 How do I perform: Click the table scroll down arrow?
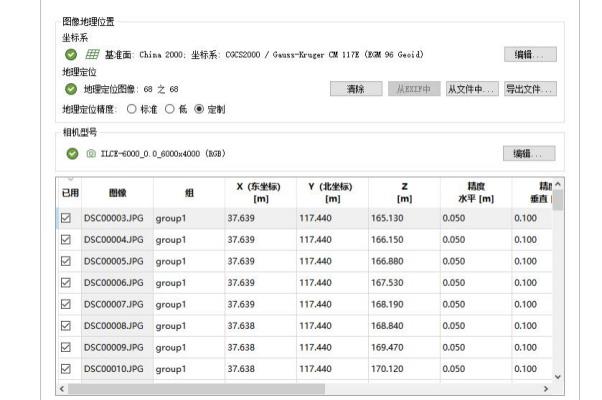click(x=558, y=374)
